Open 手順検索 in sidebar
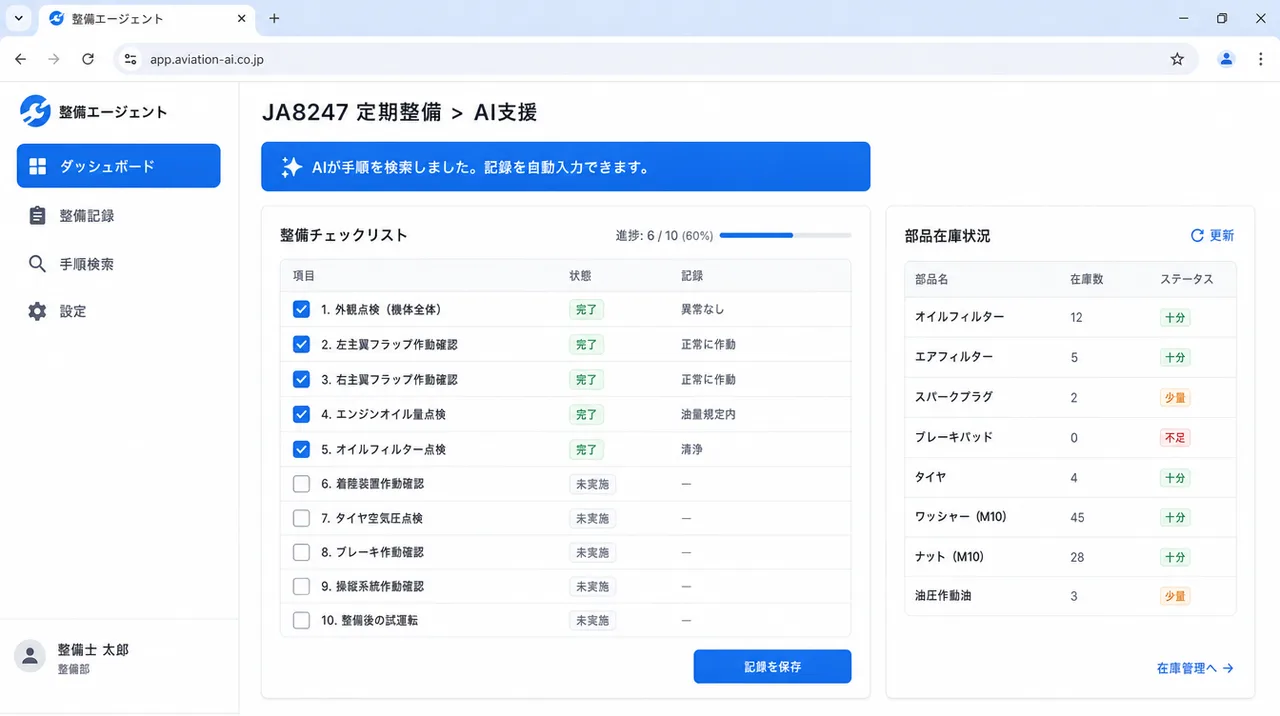The image size is (1280, 716). [x=119, y=264]
